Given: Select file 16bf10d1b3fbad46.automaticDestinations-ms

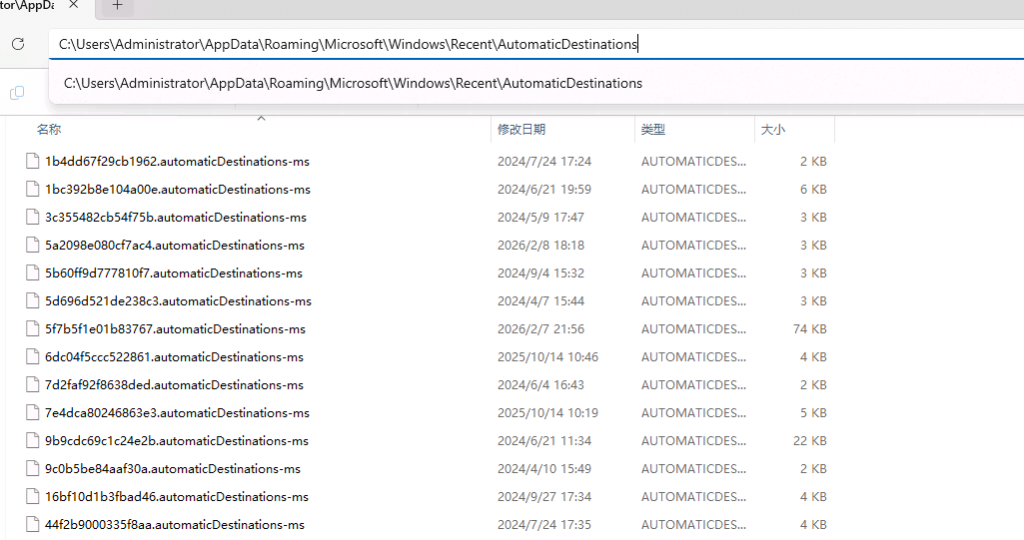Looking at the screenshot, I should point(177,497).
